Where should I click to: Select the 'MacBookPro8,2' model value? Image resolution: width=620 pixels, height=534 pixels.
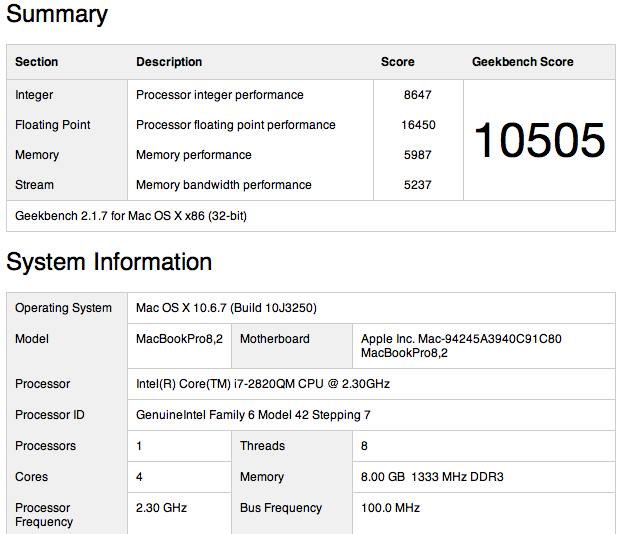(x=179, y=339)
